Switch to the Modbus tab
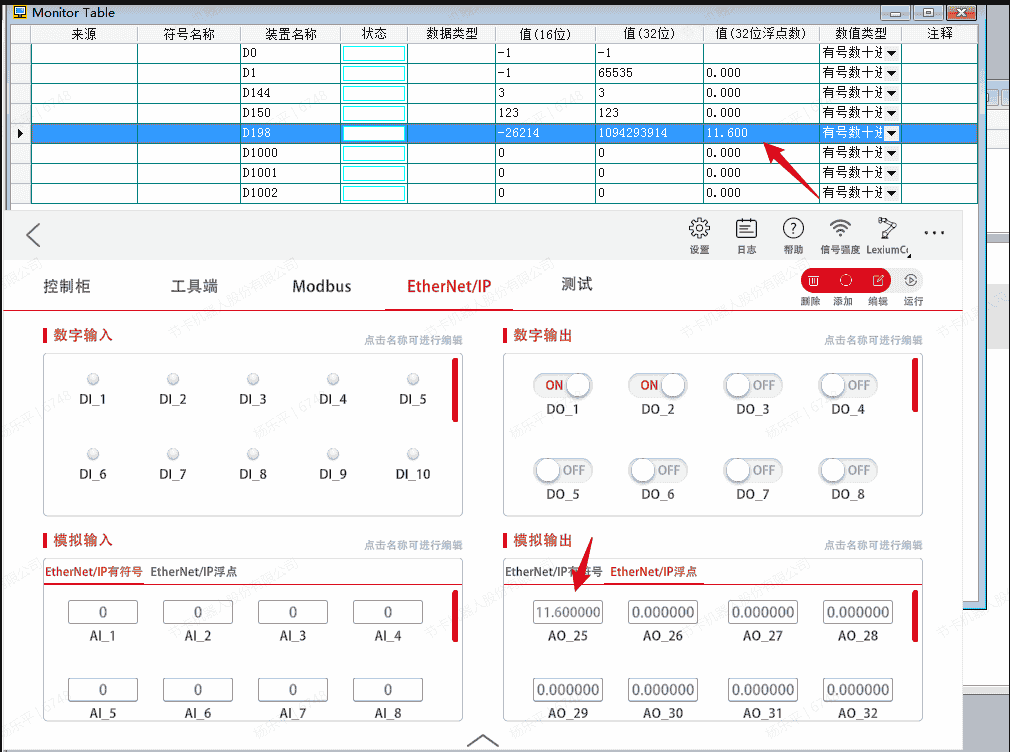Viewport: 1010px width, 752px height. tap(321, 286)
